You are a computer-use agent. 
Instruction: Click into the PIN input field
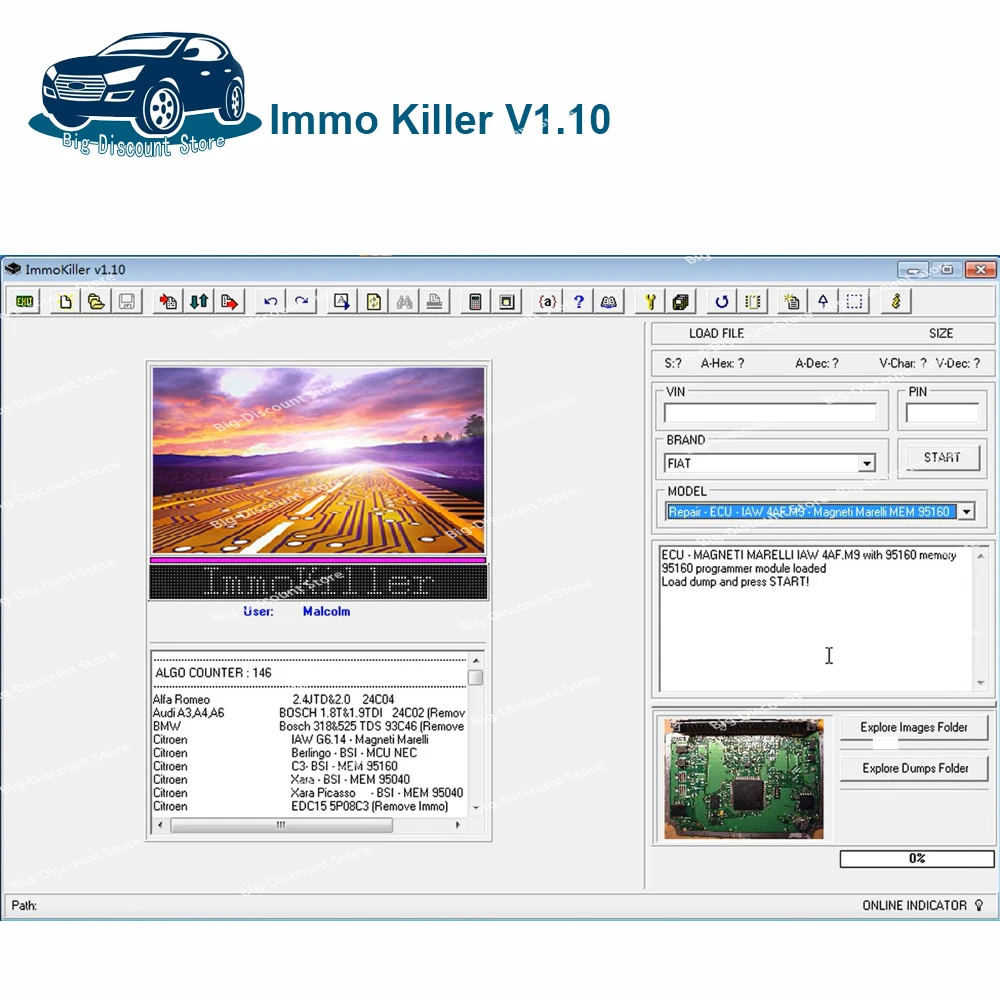[943, 413]
